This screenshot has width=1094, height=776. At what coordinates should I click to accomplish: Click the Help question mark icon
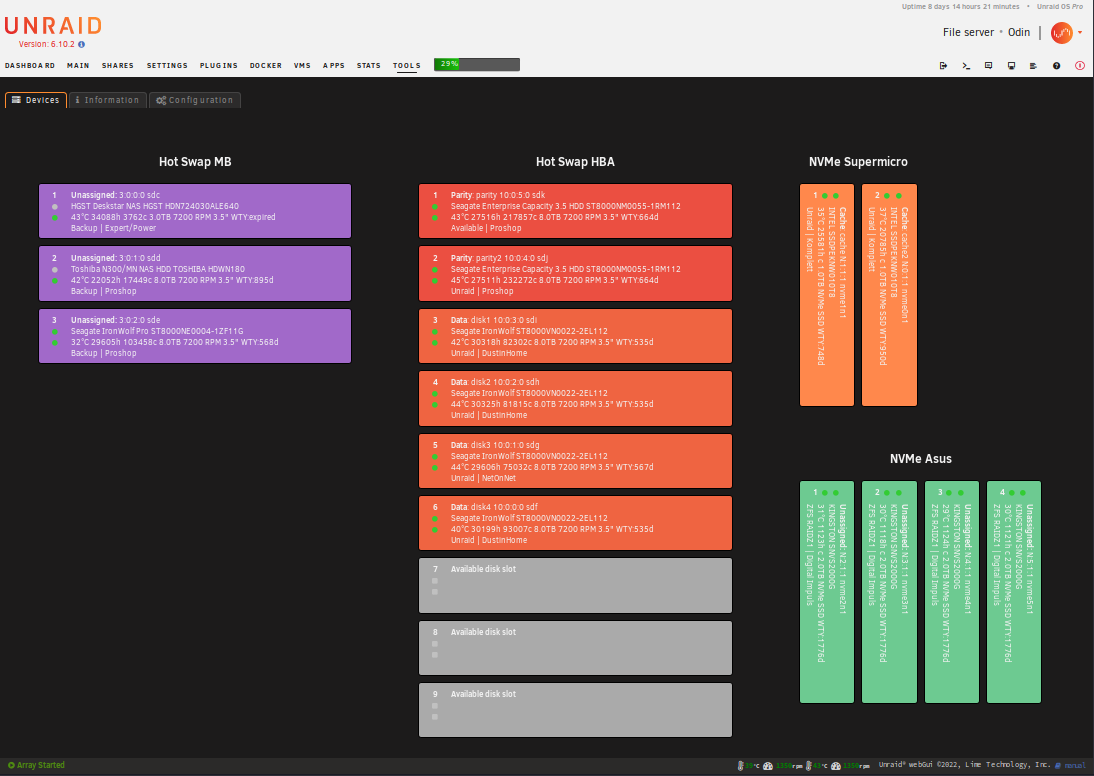1056,66
